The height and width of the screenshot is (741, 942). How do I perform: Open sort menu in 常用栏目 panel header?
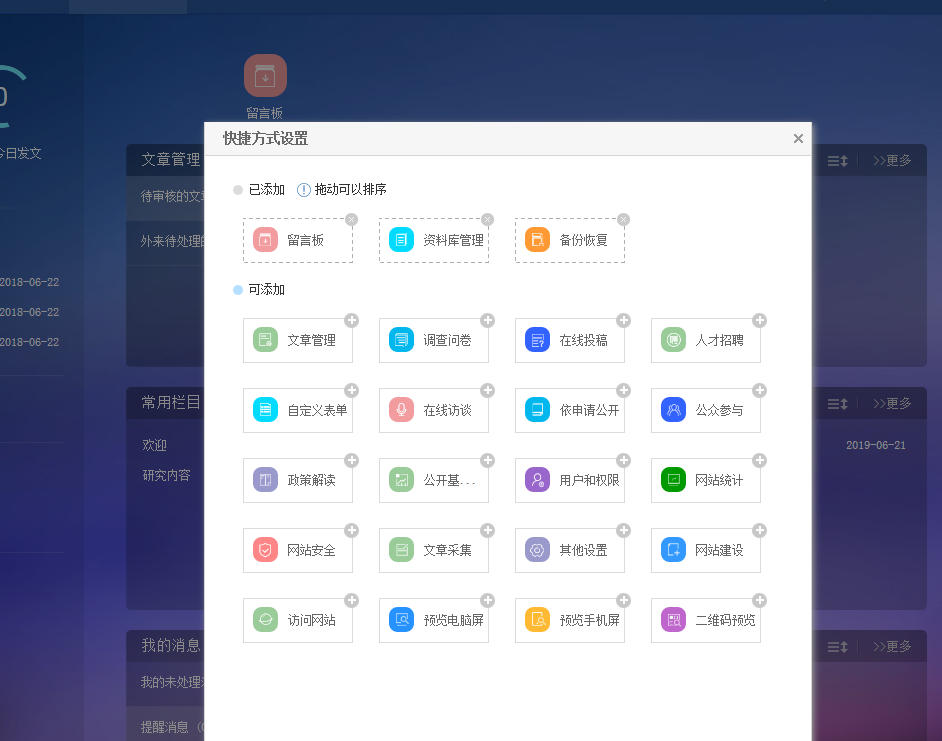pyautogui.click(x=838, y=403)
